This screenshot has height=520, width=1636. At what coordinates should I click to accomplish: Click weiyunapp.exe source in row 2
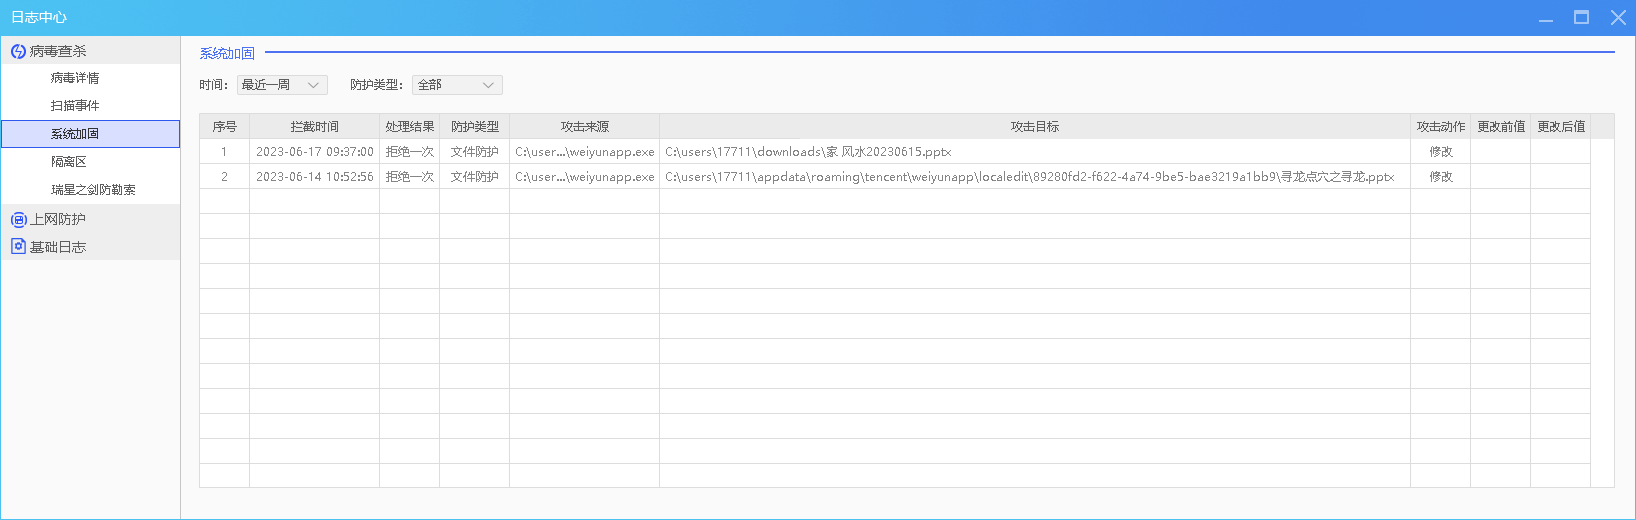(x=585, y=177)
